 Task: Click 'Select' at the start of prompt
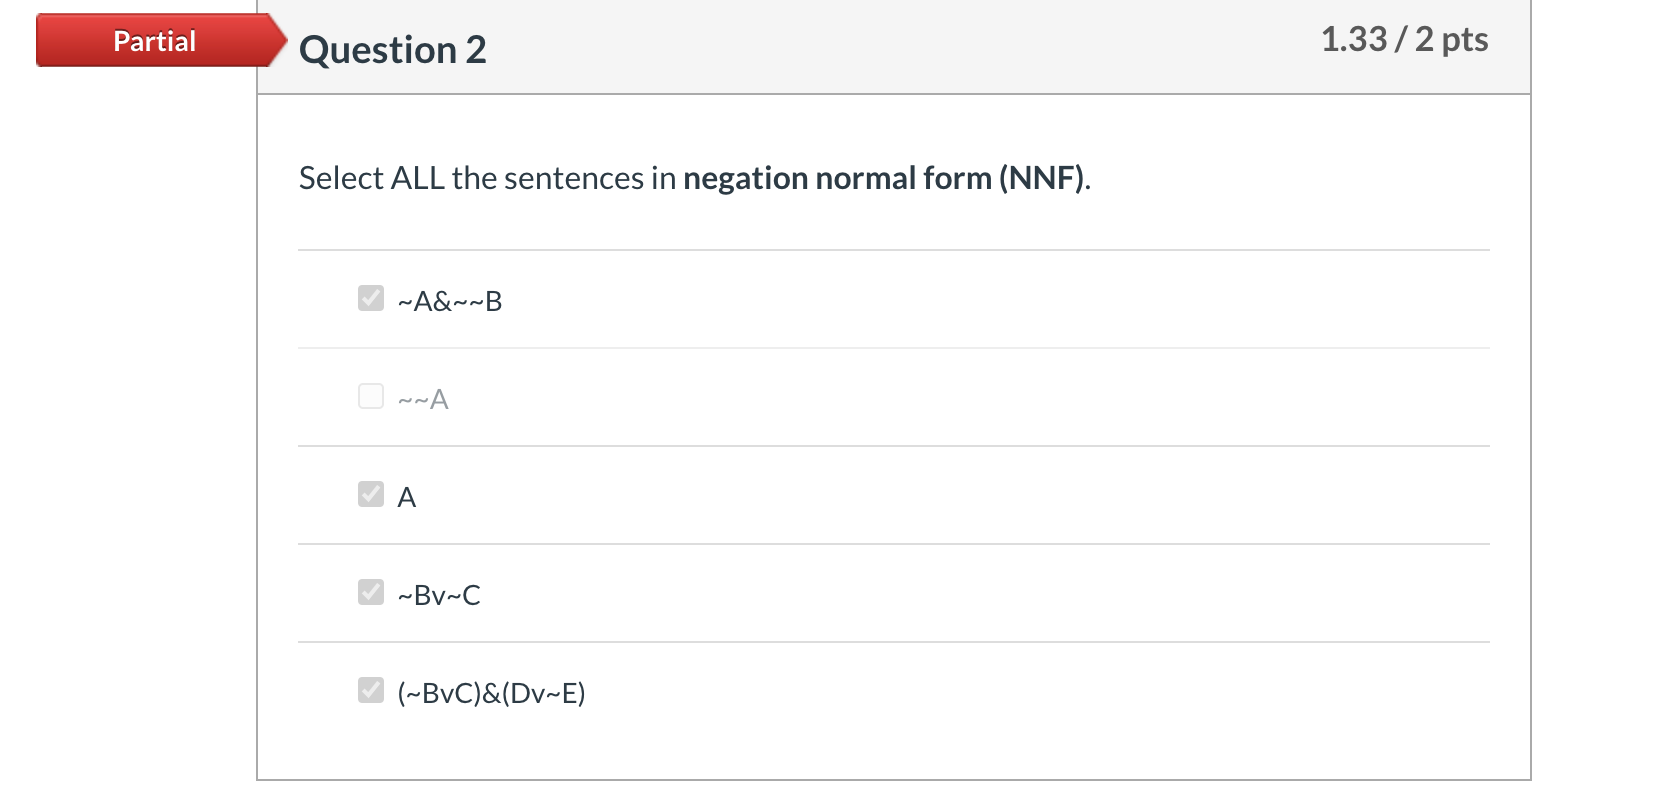pos(342,178)
